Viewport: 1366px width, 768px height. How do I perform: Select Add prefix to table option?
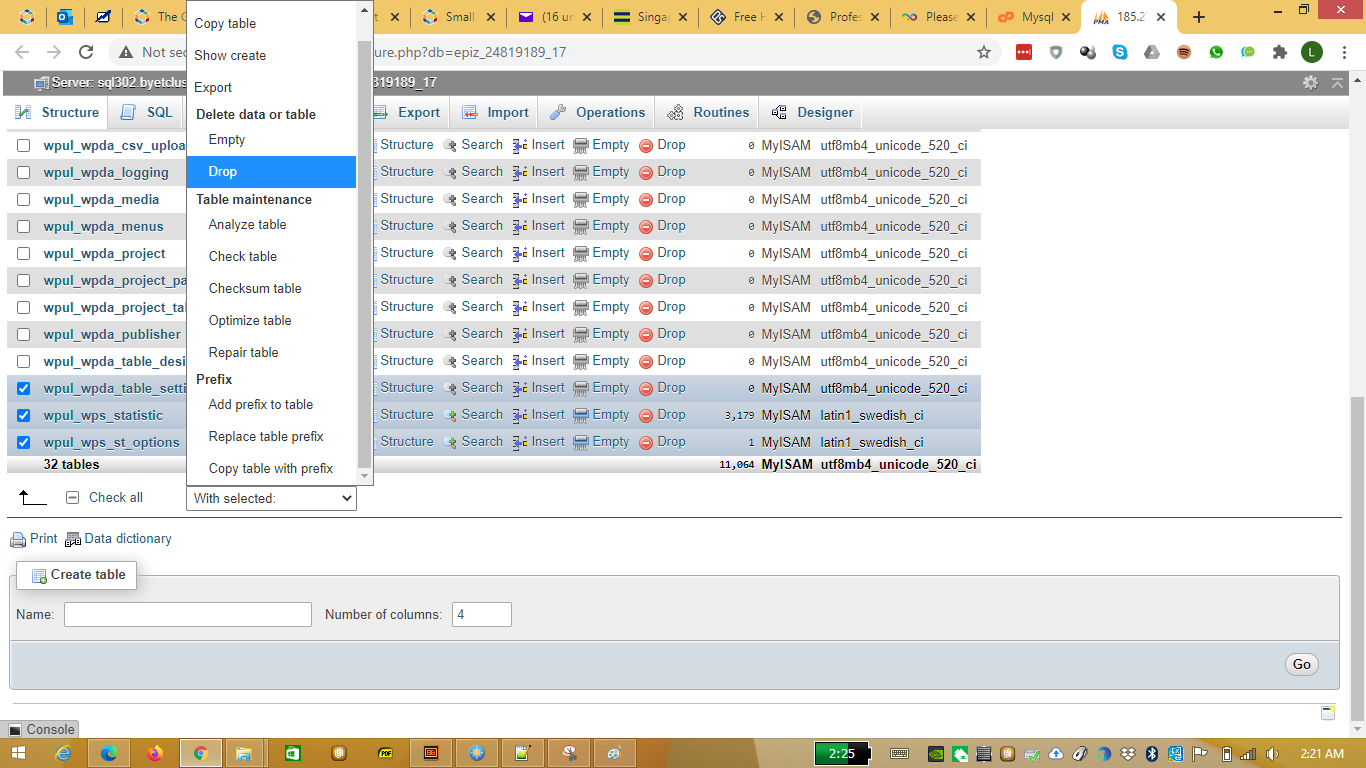[x=261, y=405]
